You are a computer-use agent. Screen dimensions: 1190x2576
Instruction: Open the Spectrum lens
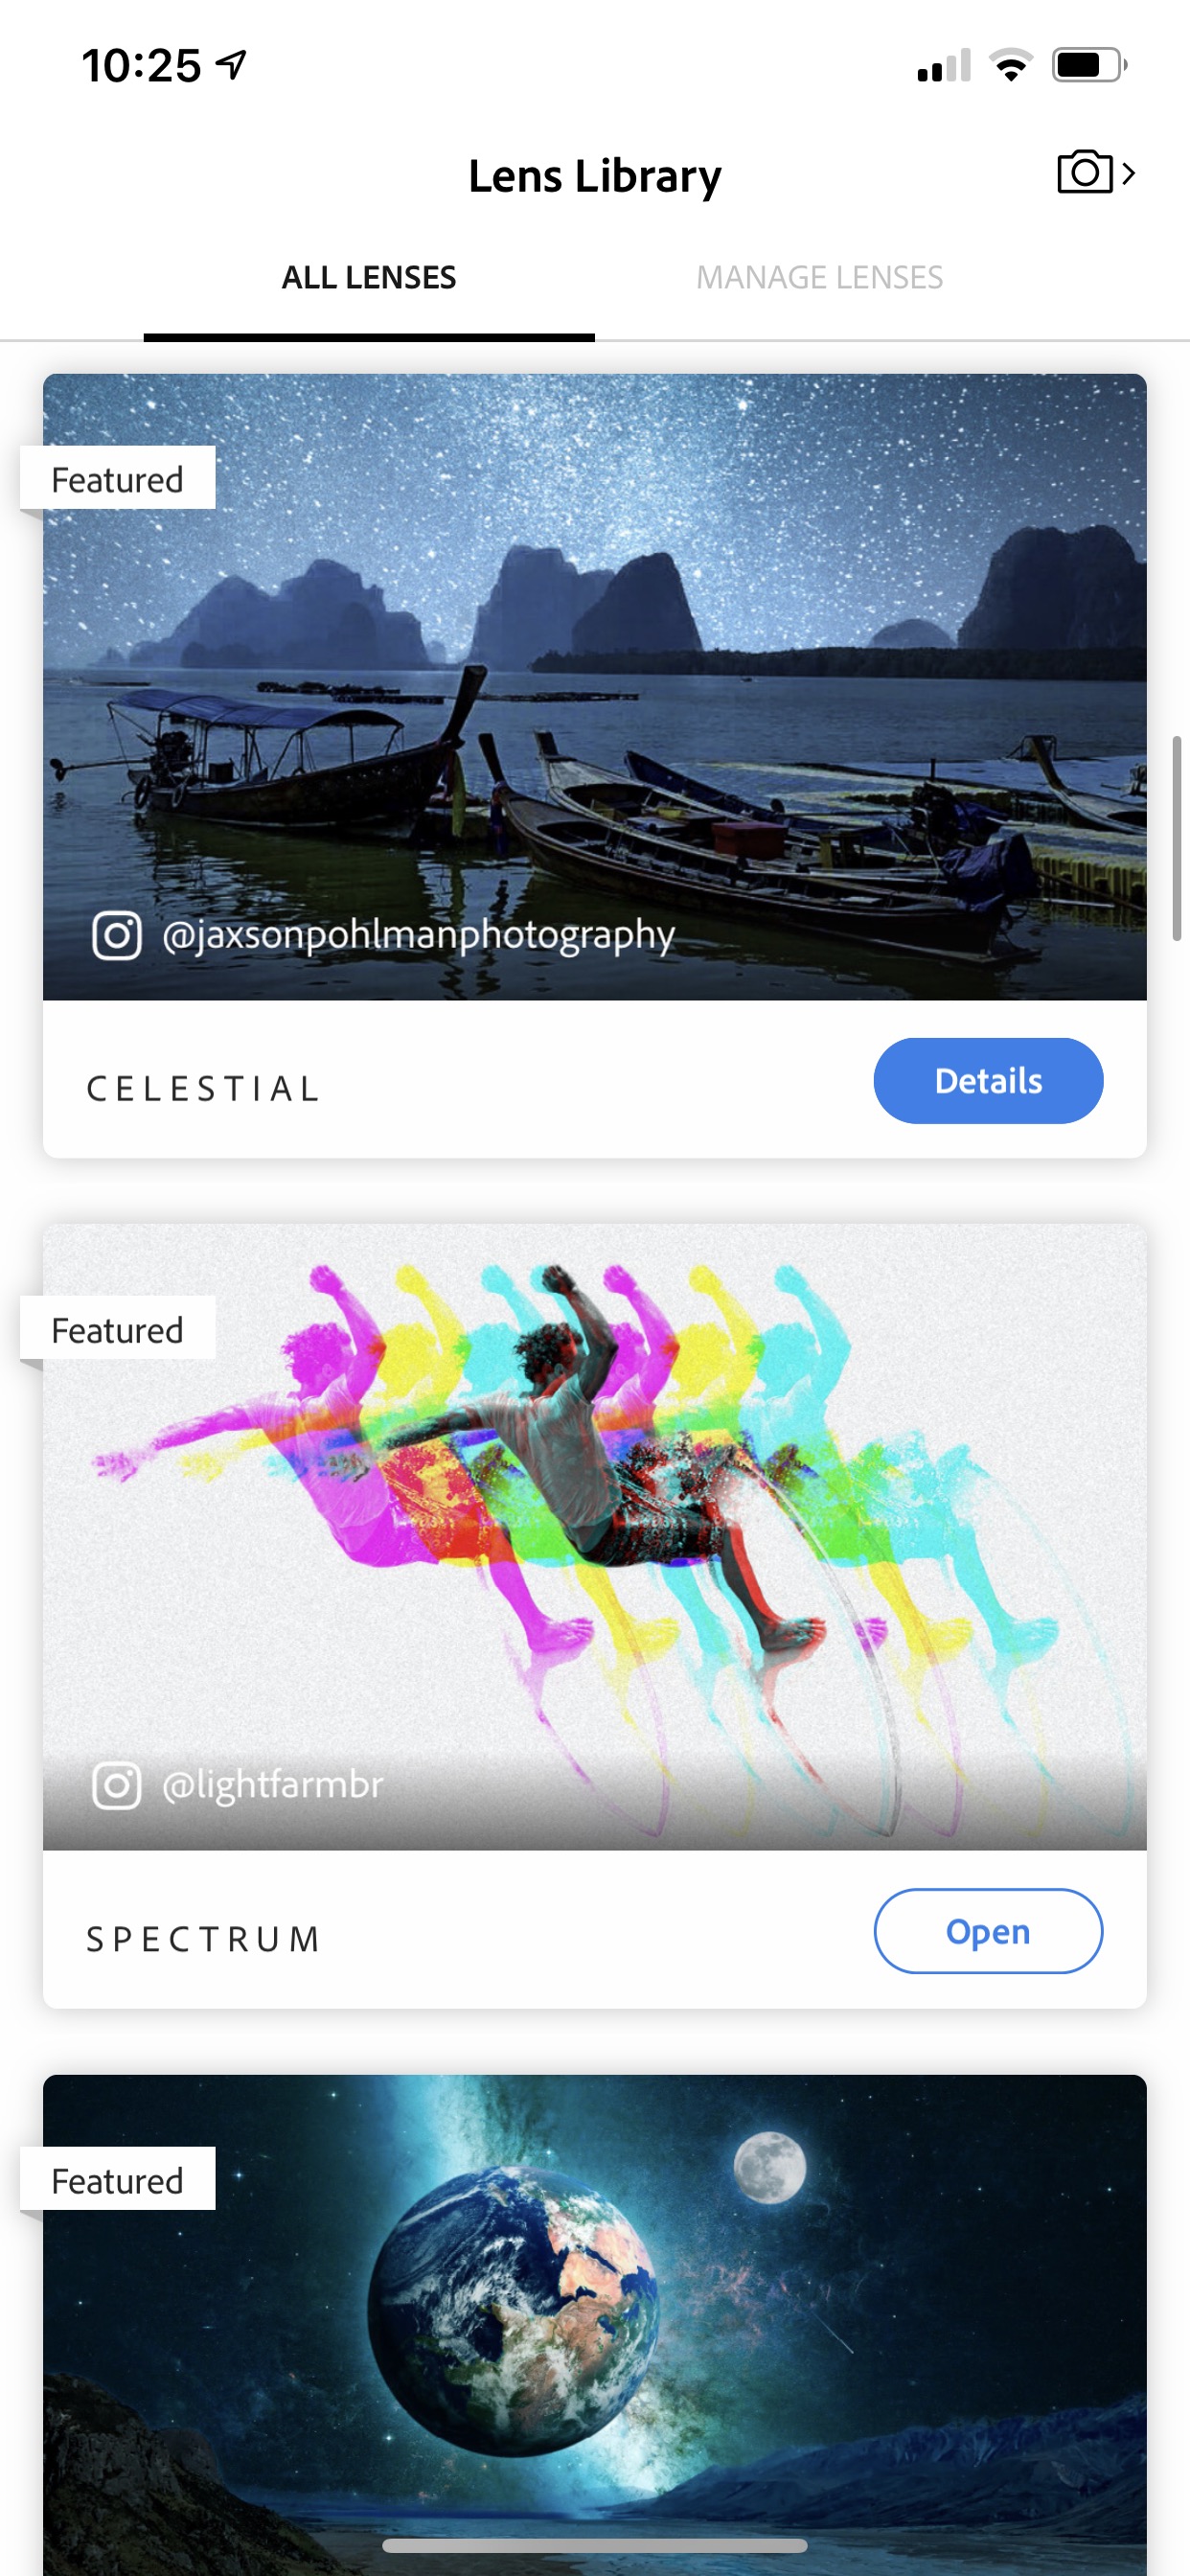pyautogui.click(x=988, y=1930)
